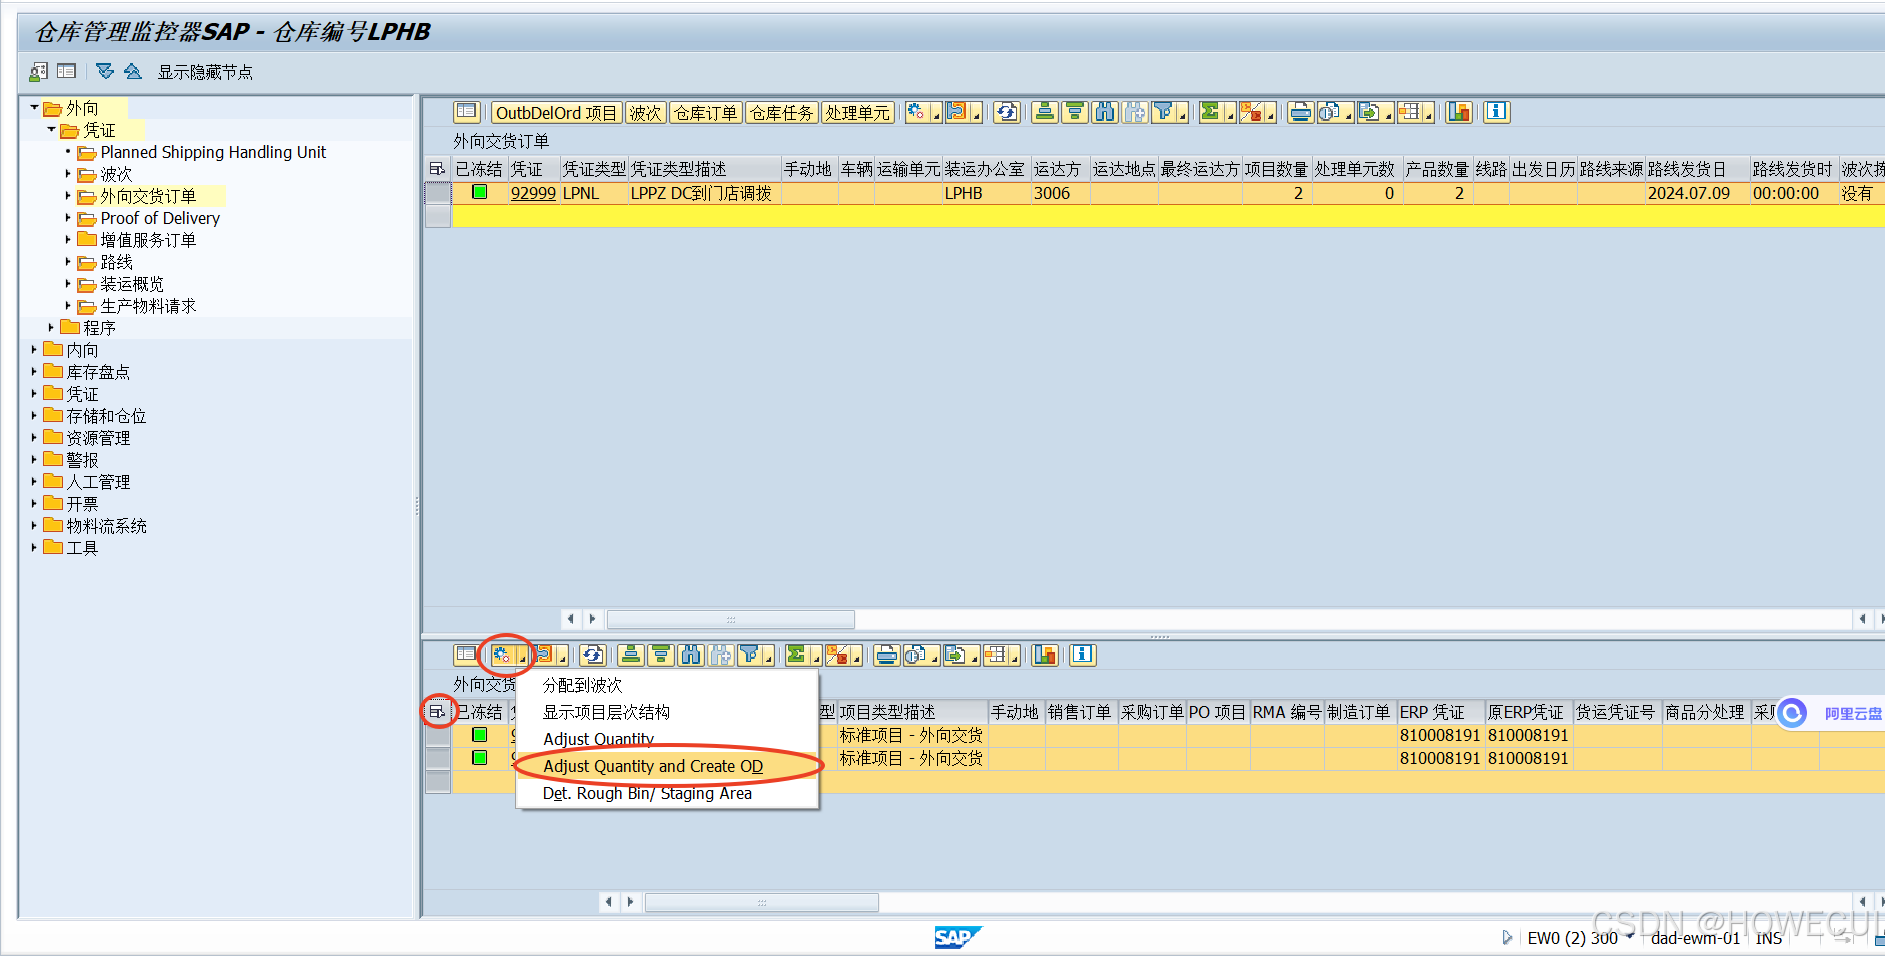This screenshot has height=956, width=1885.
Task: Click lower table horizontal scrollbar thumb
Action: (762, 902)
